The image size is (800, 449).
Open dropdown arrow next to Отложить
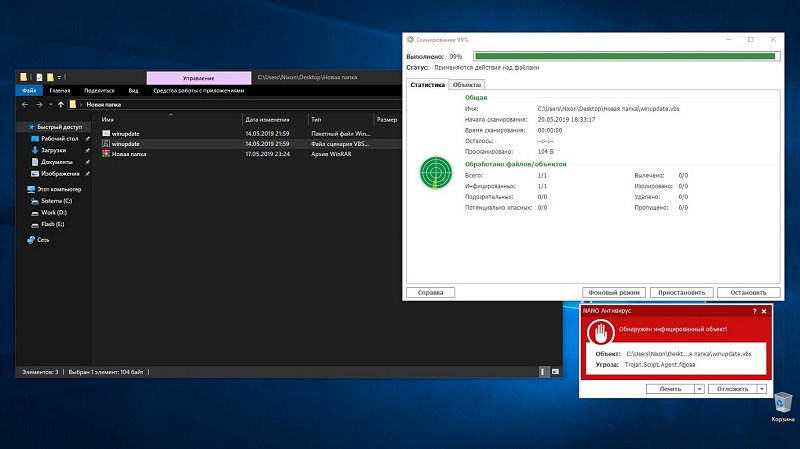[762, 388]
